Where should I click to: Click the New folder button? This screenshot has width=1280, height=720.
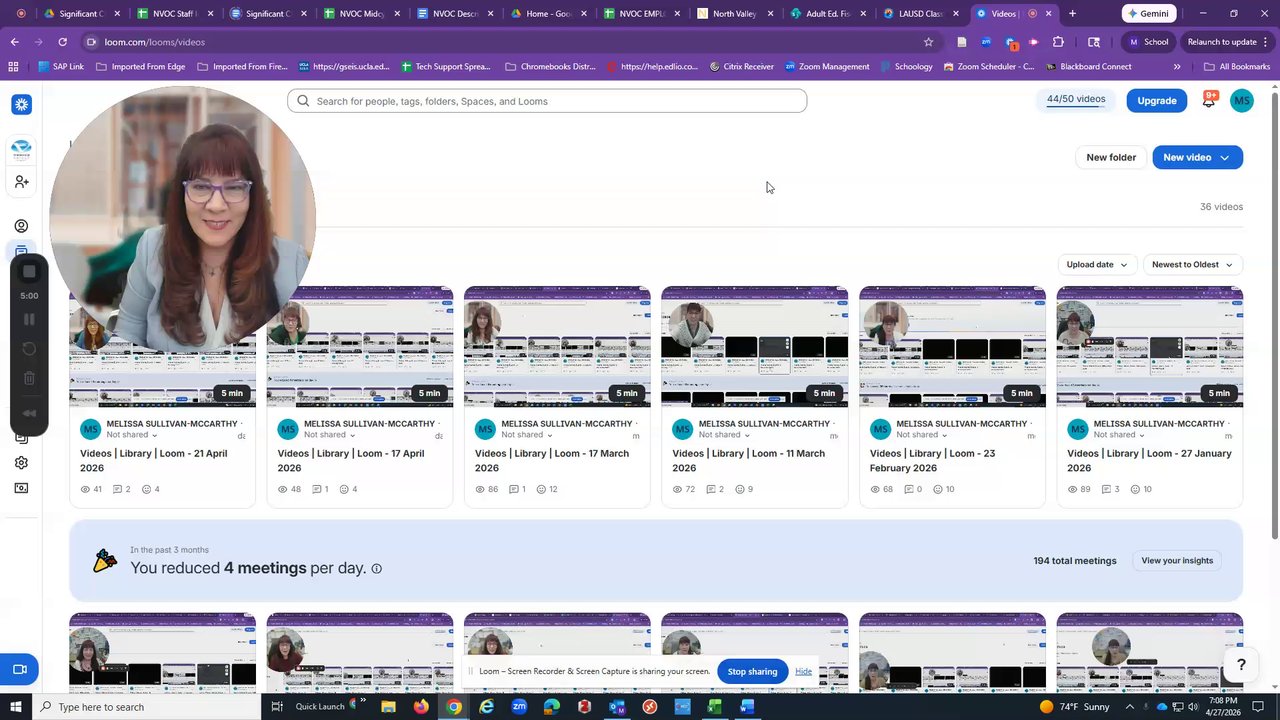pos(1111,157)
